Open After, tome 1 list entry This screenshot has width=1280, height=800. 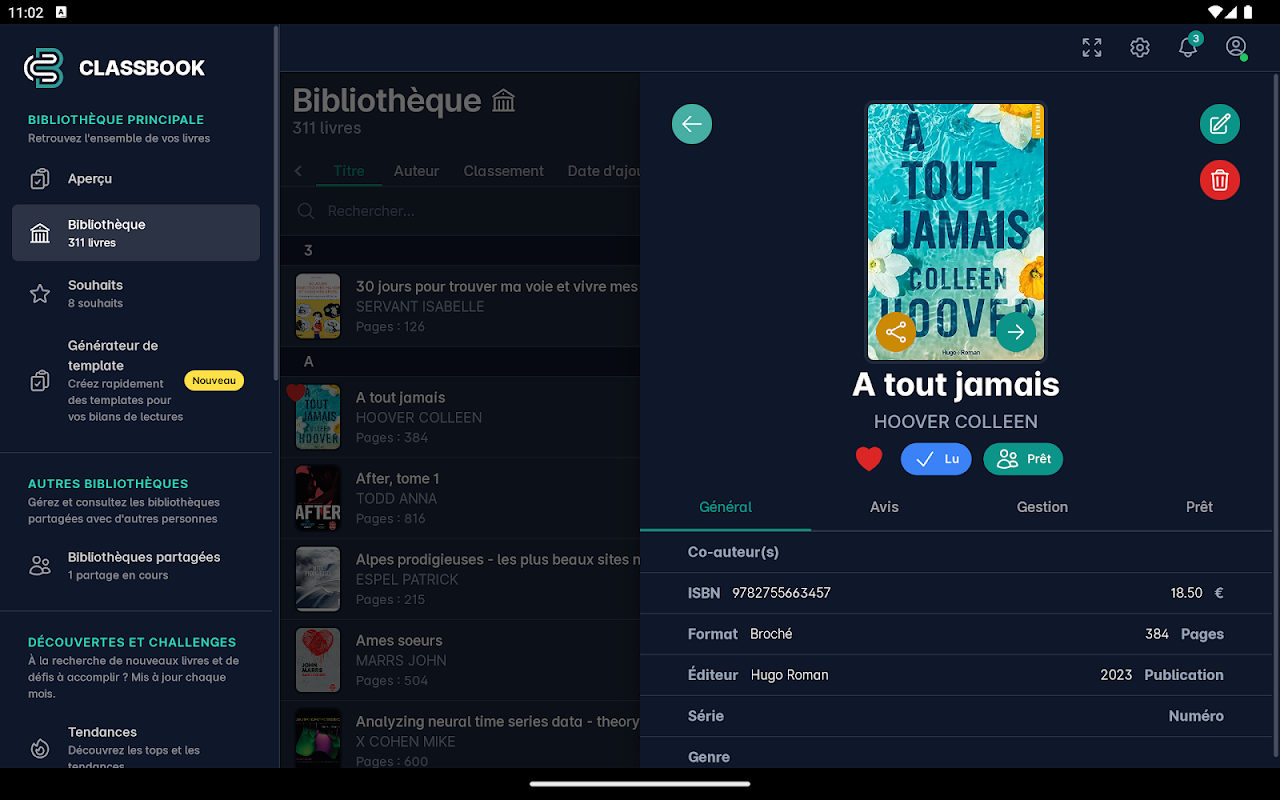pyautogui.click(x=460, y=498)
